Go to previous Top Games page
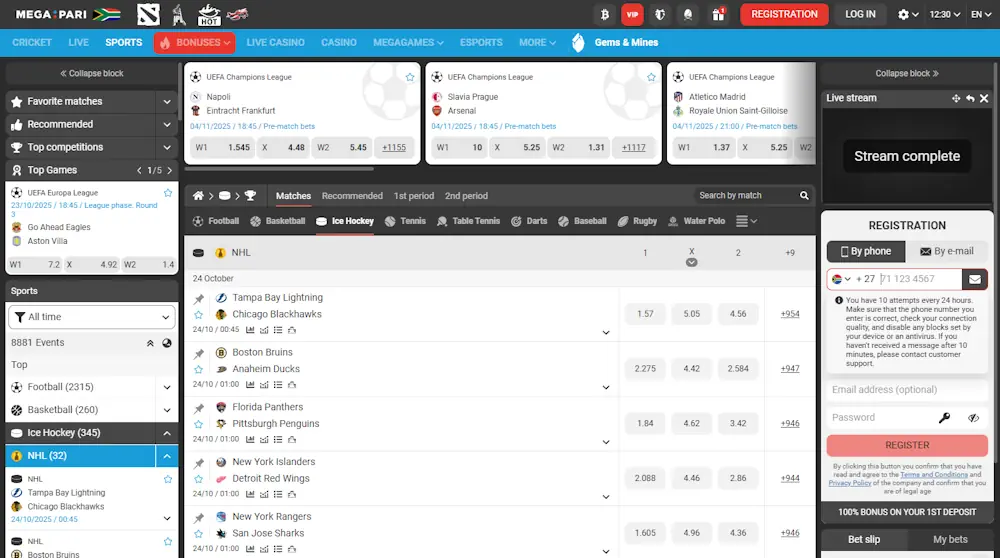The width and height of the screenshot is (1000, 558). click(139, 170)
